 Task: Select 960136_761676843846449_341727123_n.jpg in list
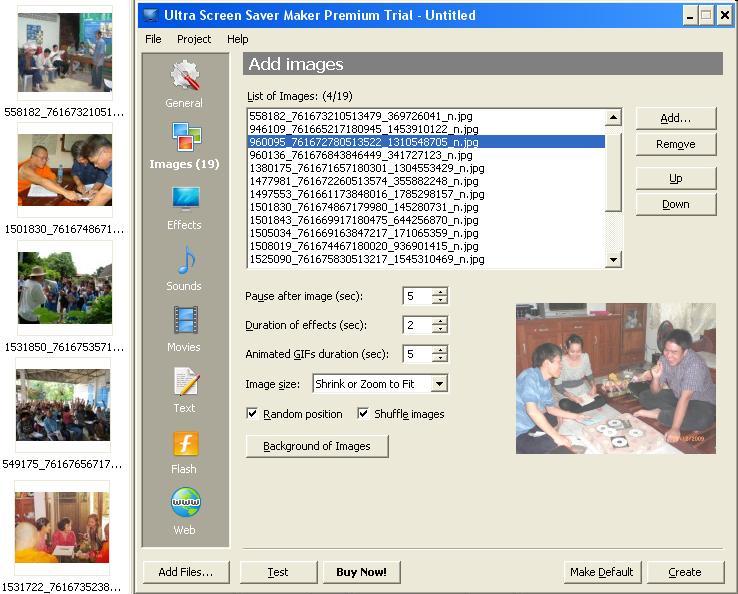coord(426,155)
